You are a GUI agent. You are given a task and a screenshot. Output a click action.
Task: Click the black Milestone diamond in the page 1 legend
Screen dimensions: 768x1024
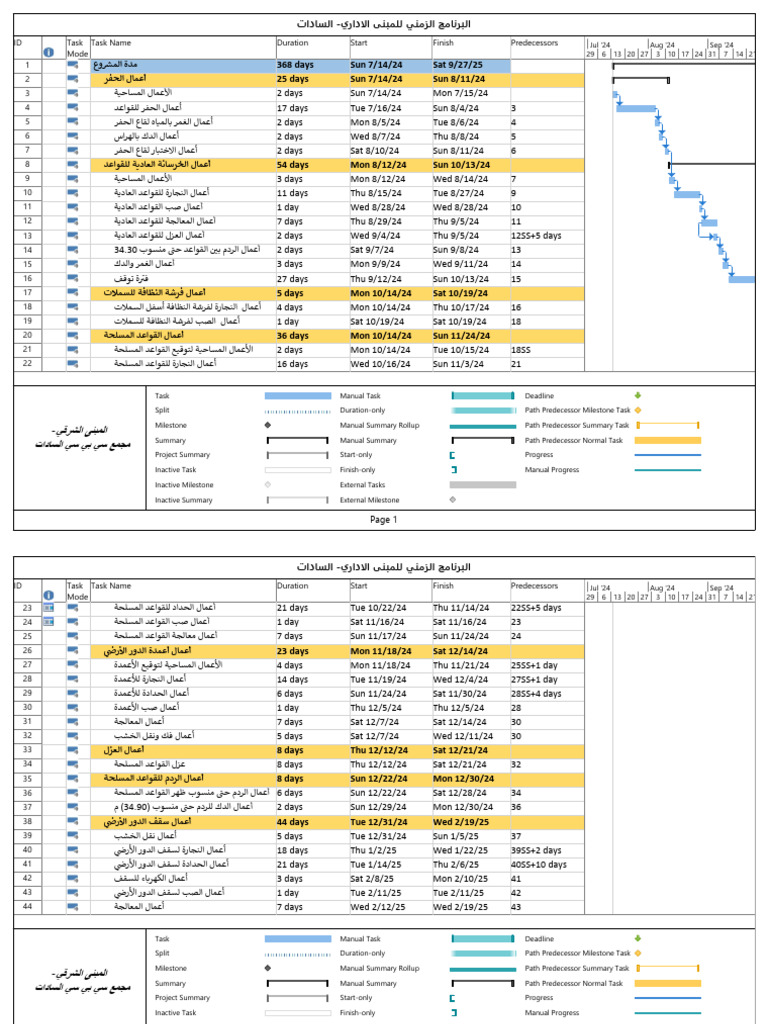pos(268,425)
